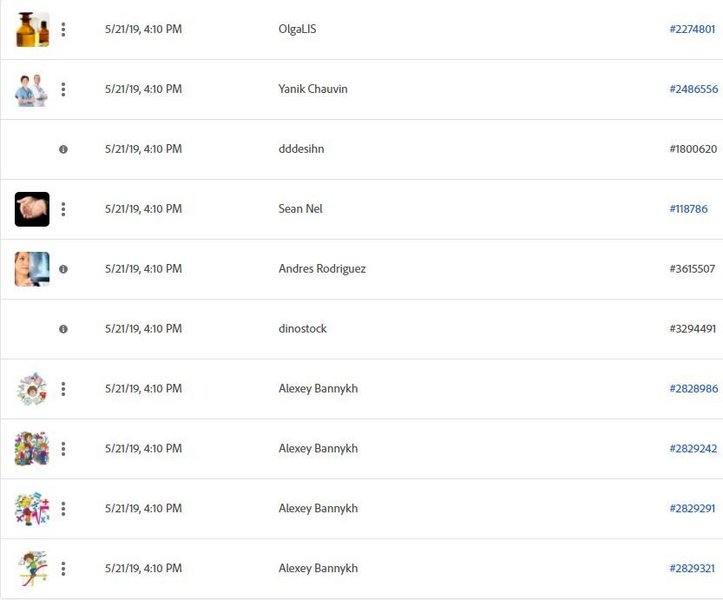
Task: Open three-dot menu for Sean Nel row
Action: click(x=63, y=209)
